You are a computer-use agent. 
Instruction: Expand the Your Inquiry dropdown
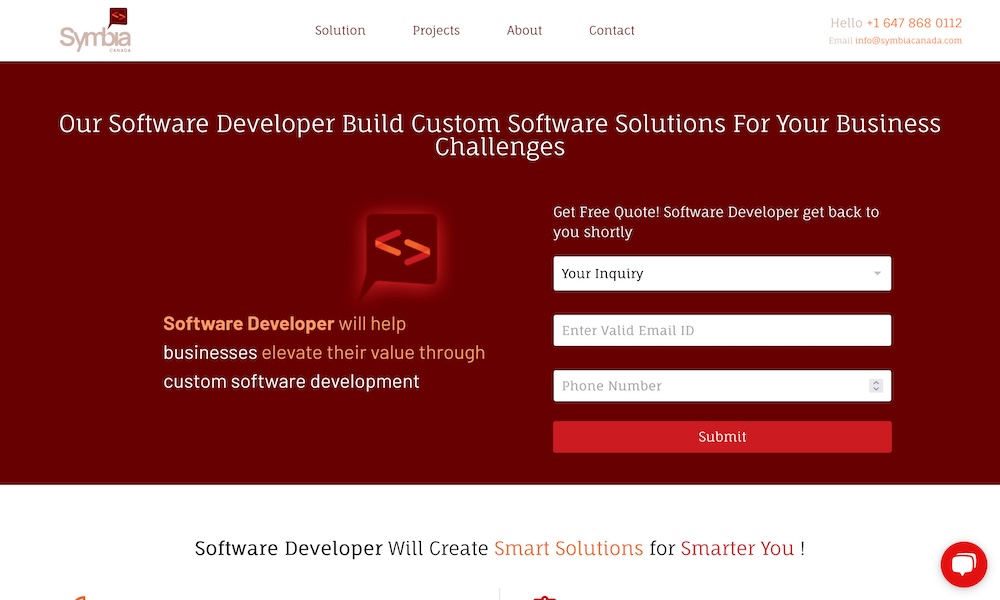pyautogui.click(x=710, y=273)
